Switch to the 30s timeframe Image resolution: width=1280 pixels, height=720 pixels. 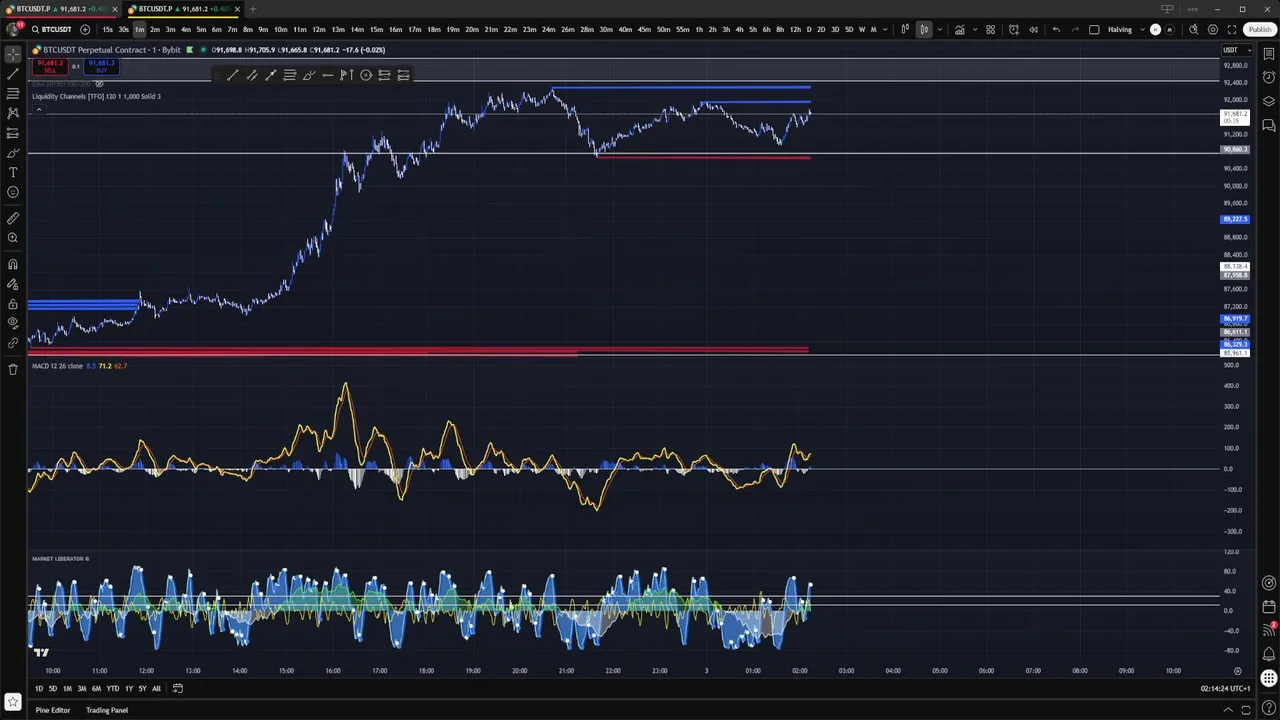pos(123,30)
